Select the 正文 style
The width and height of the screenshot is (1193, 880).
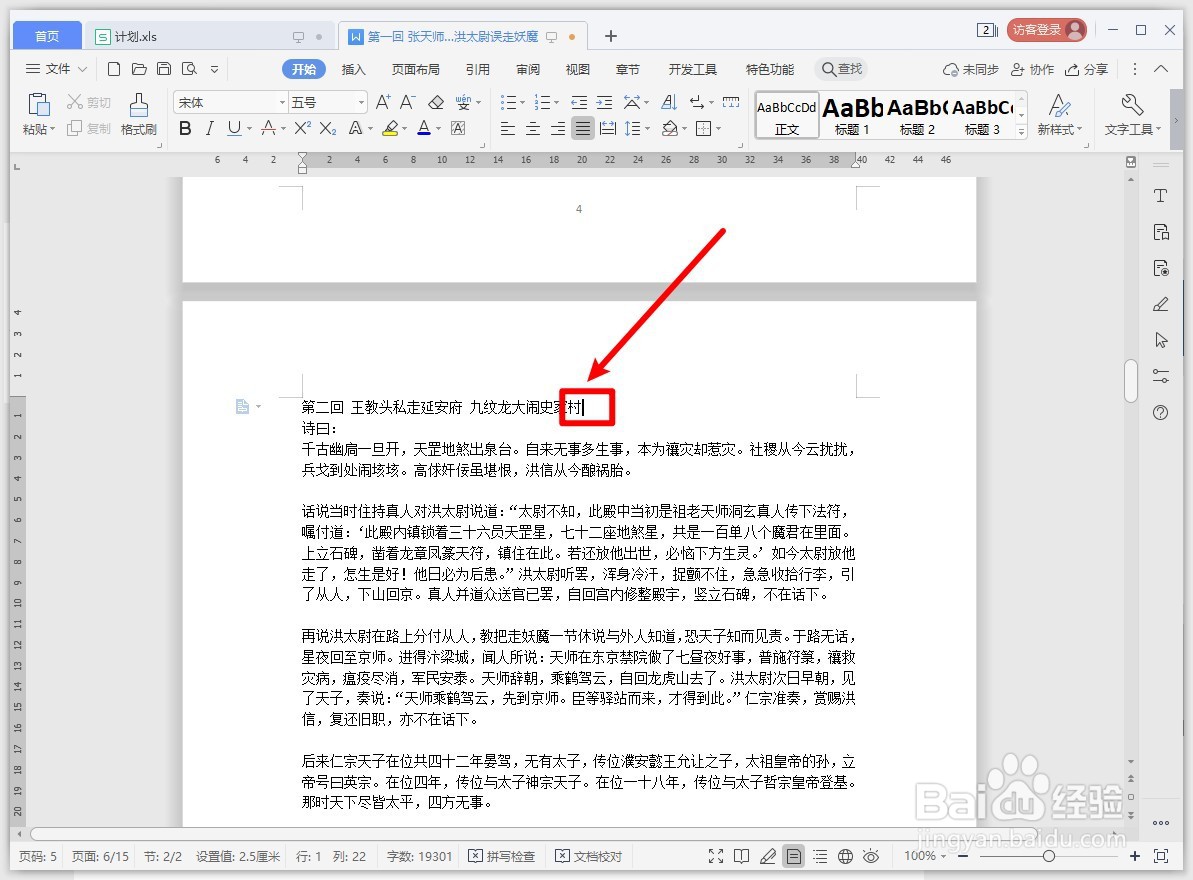tap(787, 116)
